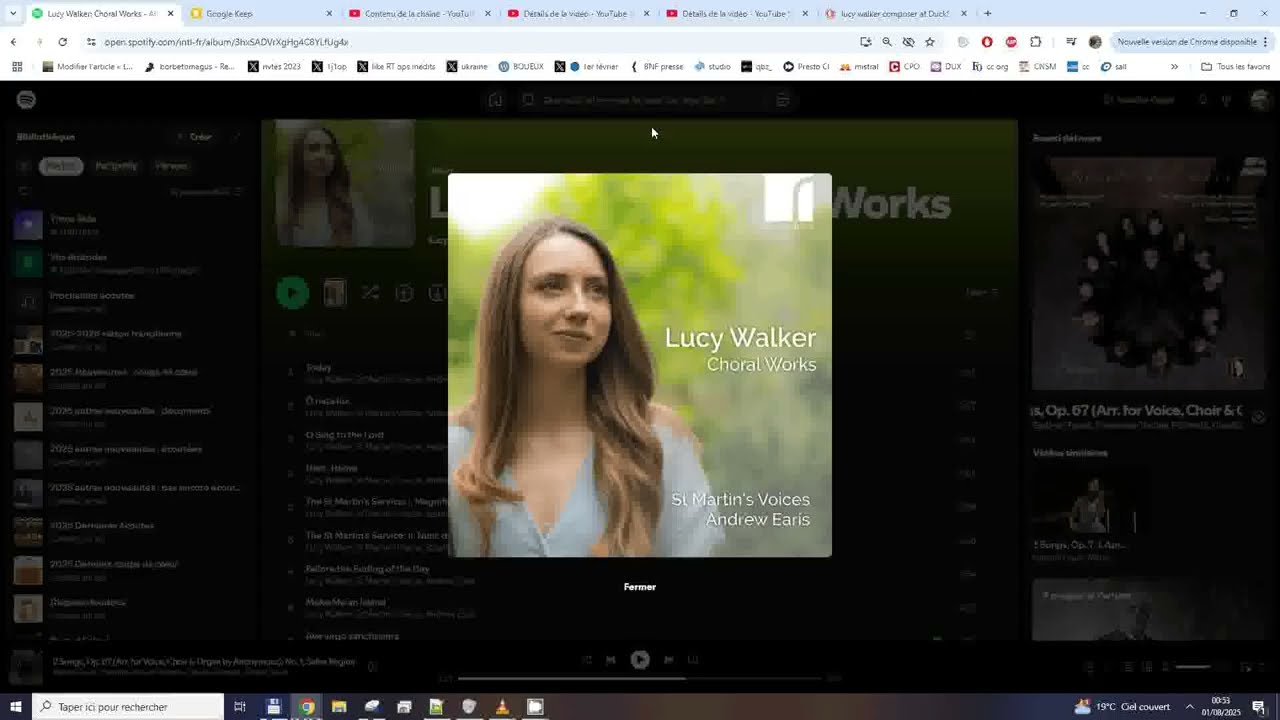Bookmark this page with the star icon
1280x720 pixels.
tap(930, 42)
